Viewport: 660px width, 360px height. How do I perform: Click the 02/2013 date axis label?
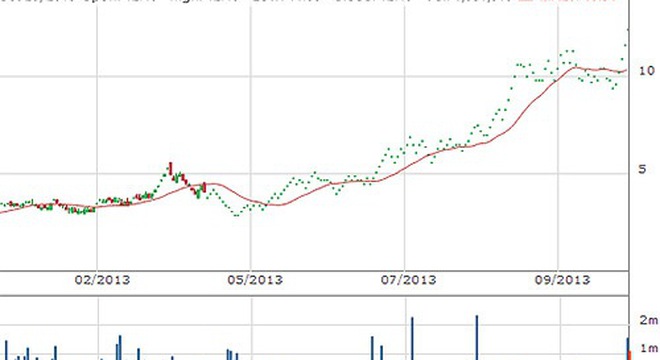[x=102, y=280]
